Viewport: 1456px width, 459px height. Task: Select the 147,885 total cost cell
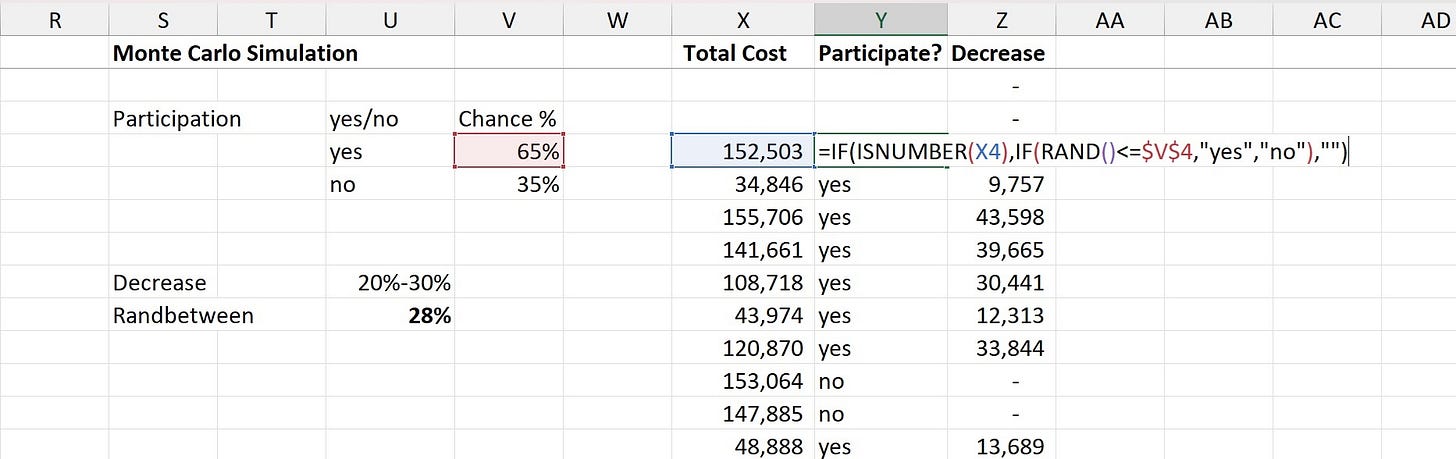click(743, 414)
